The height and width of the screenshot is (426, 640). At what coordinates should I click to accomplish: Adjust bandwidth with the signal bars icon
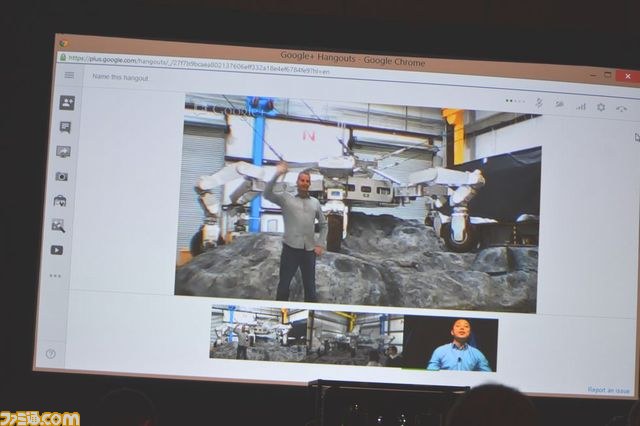580,106
